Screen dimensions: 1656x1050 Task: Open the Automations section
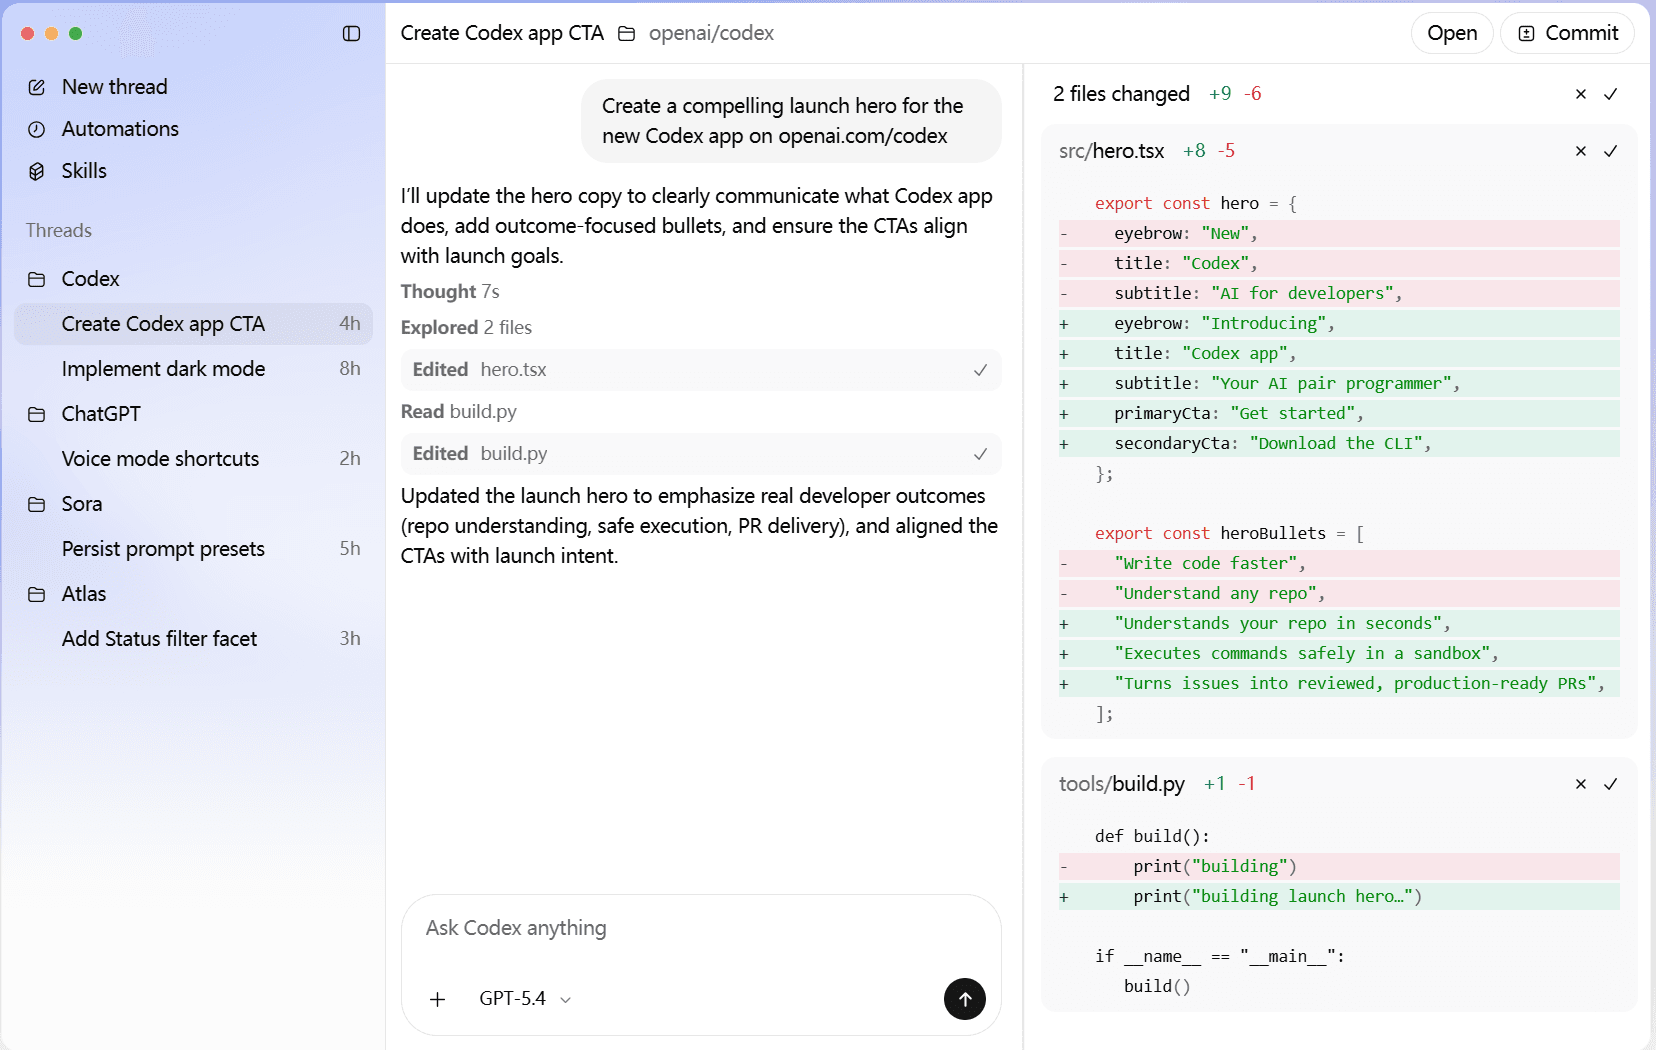tap(120, 129)
